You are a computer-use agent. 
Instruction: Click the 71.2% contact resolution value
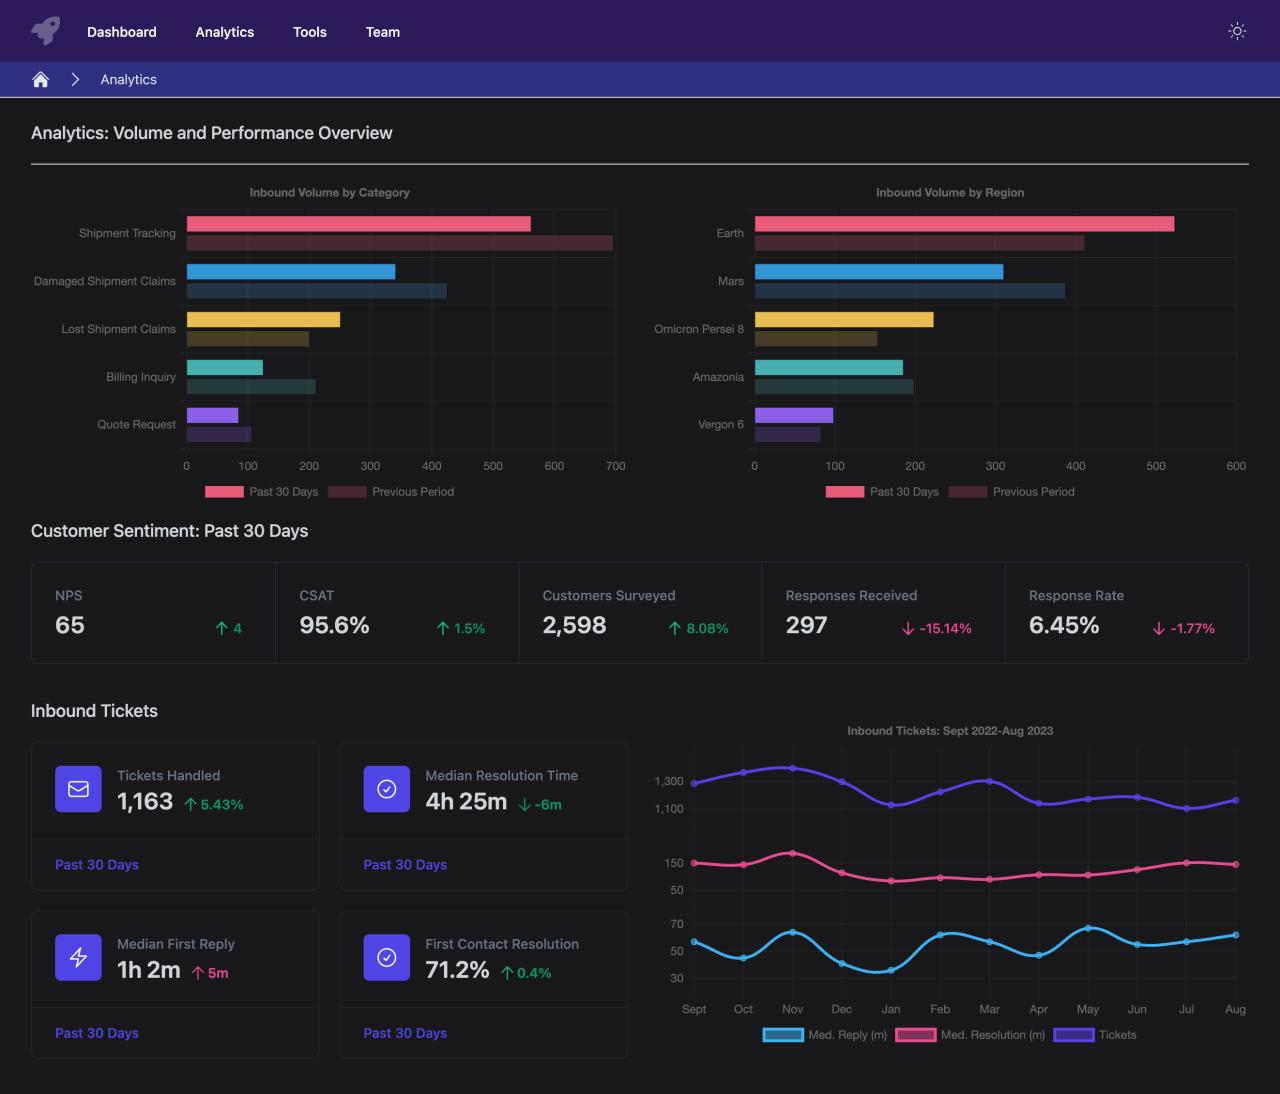point(457,970)
